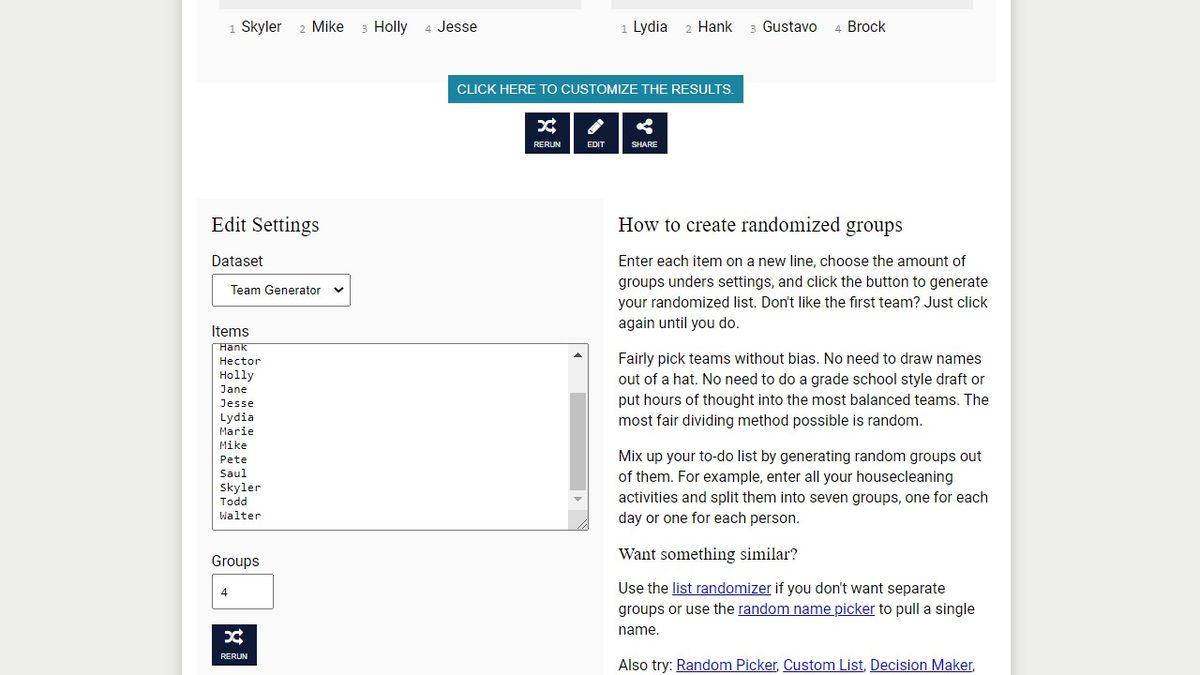This screenshot has width=1200, height=675.
Task: Click into the Groups number field
Action: [x=242, y=592]
